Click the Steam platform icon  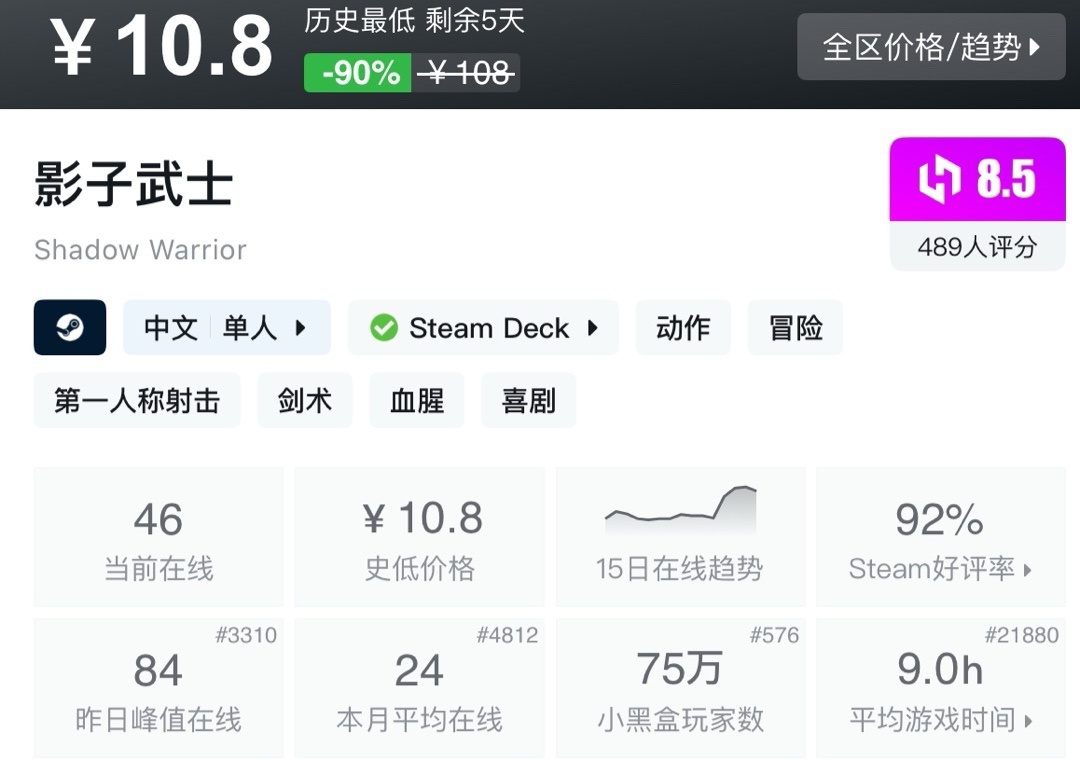[70, 328]
